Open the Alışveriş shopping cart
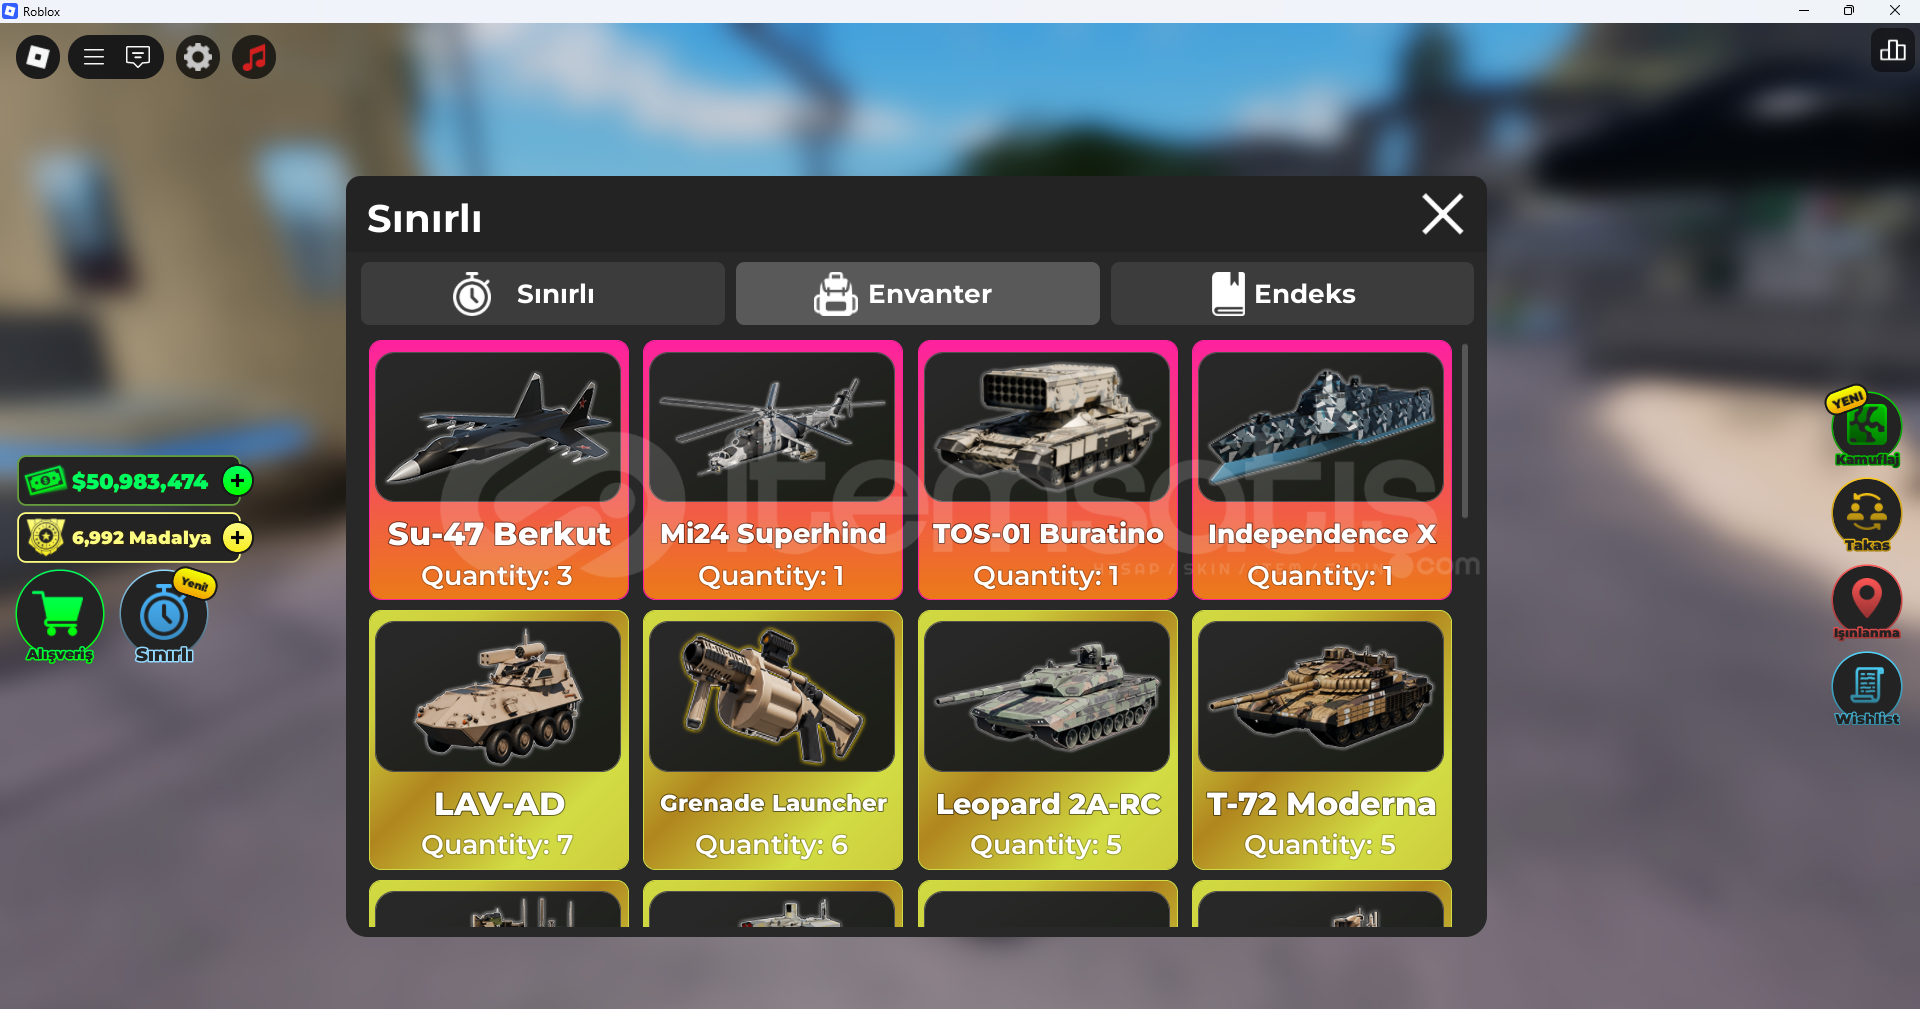This screenshot has width=1920, height=1009. pos(60,616)
